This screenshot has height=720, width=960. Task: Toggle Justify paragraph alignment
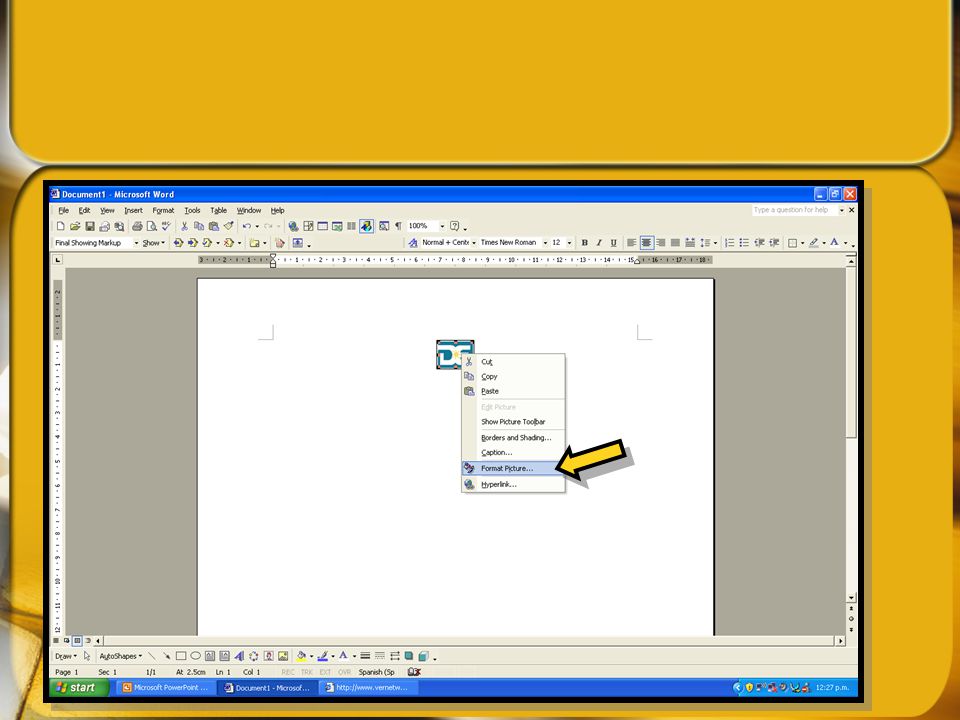pos(675,243)
